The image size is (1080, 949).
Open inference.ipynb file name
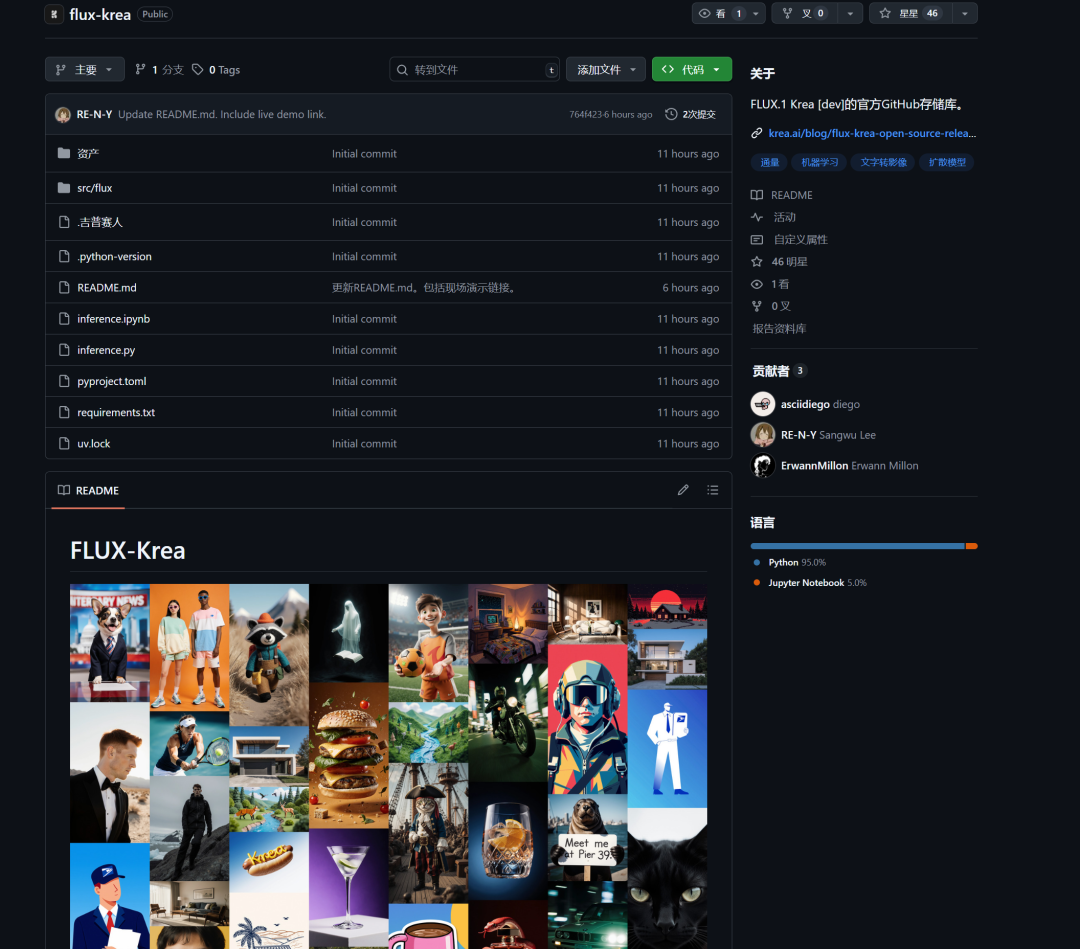click(114, 319)
